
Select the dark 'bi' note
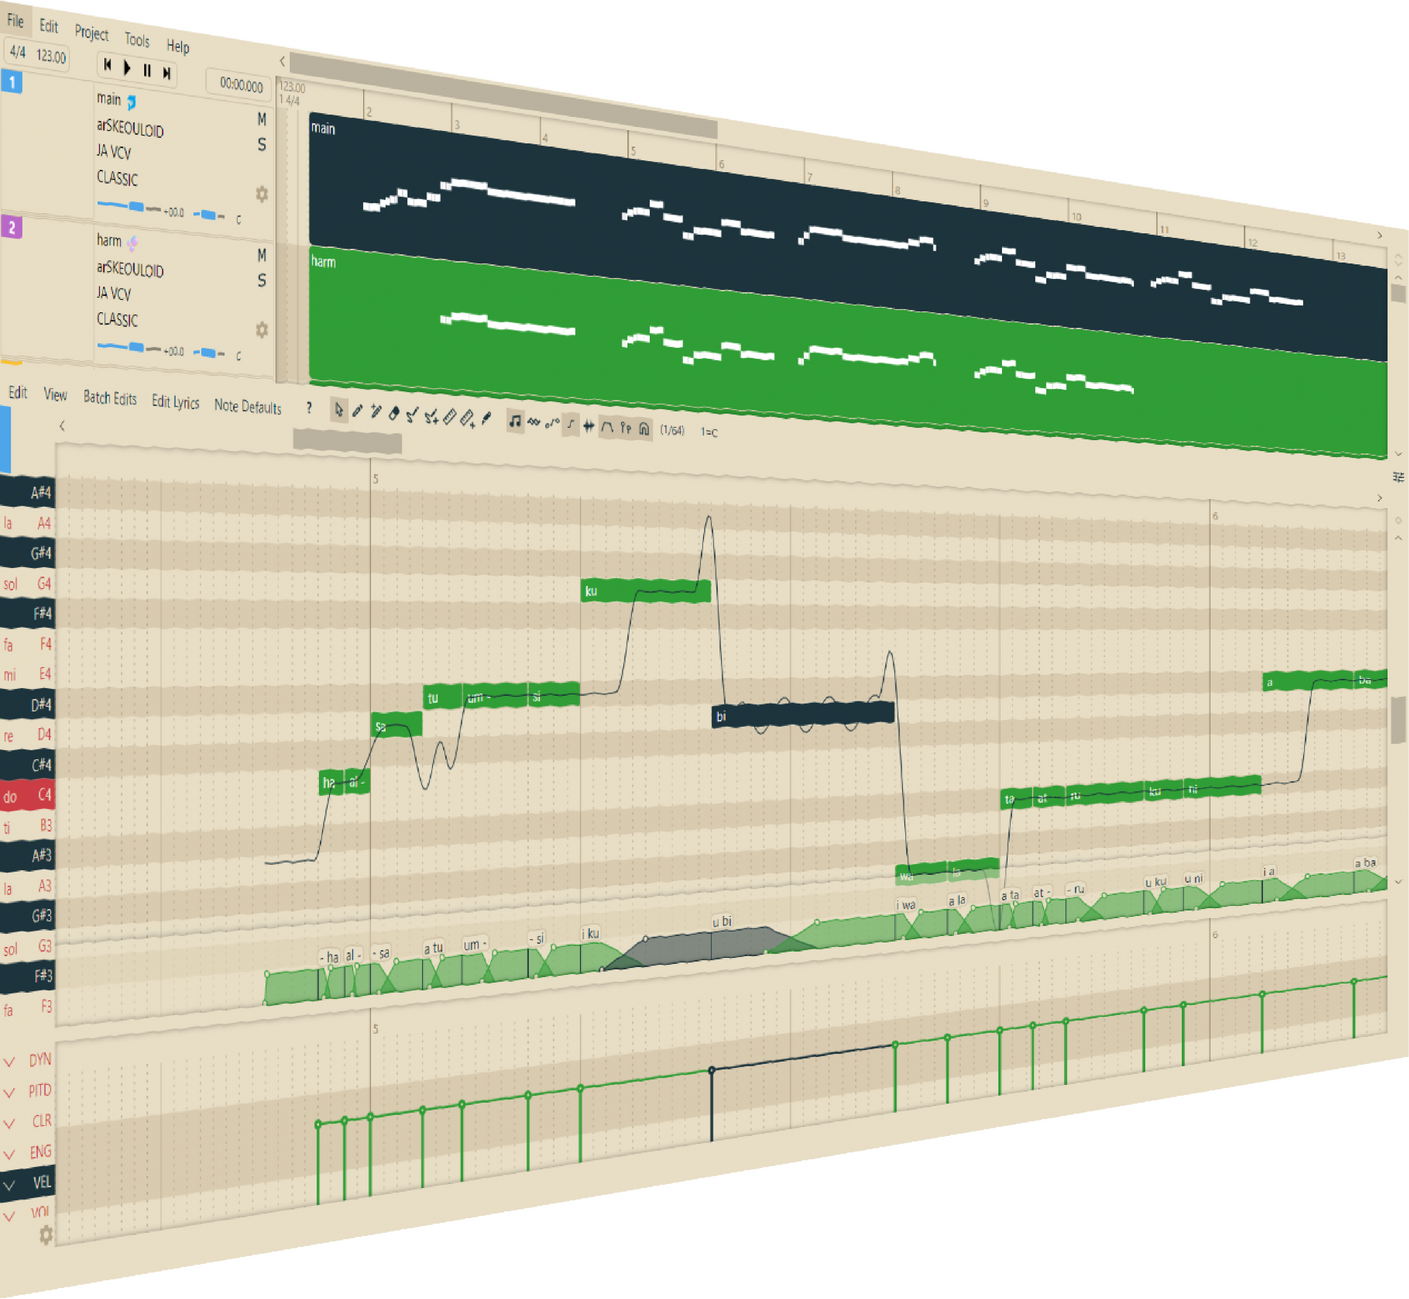(x=803, y=714)
